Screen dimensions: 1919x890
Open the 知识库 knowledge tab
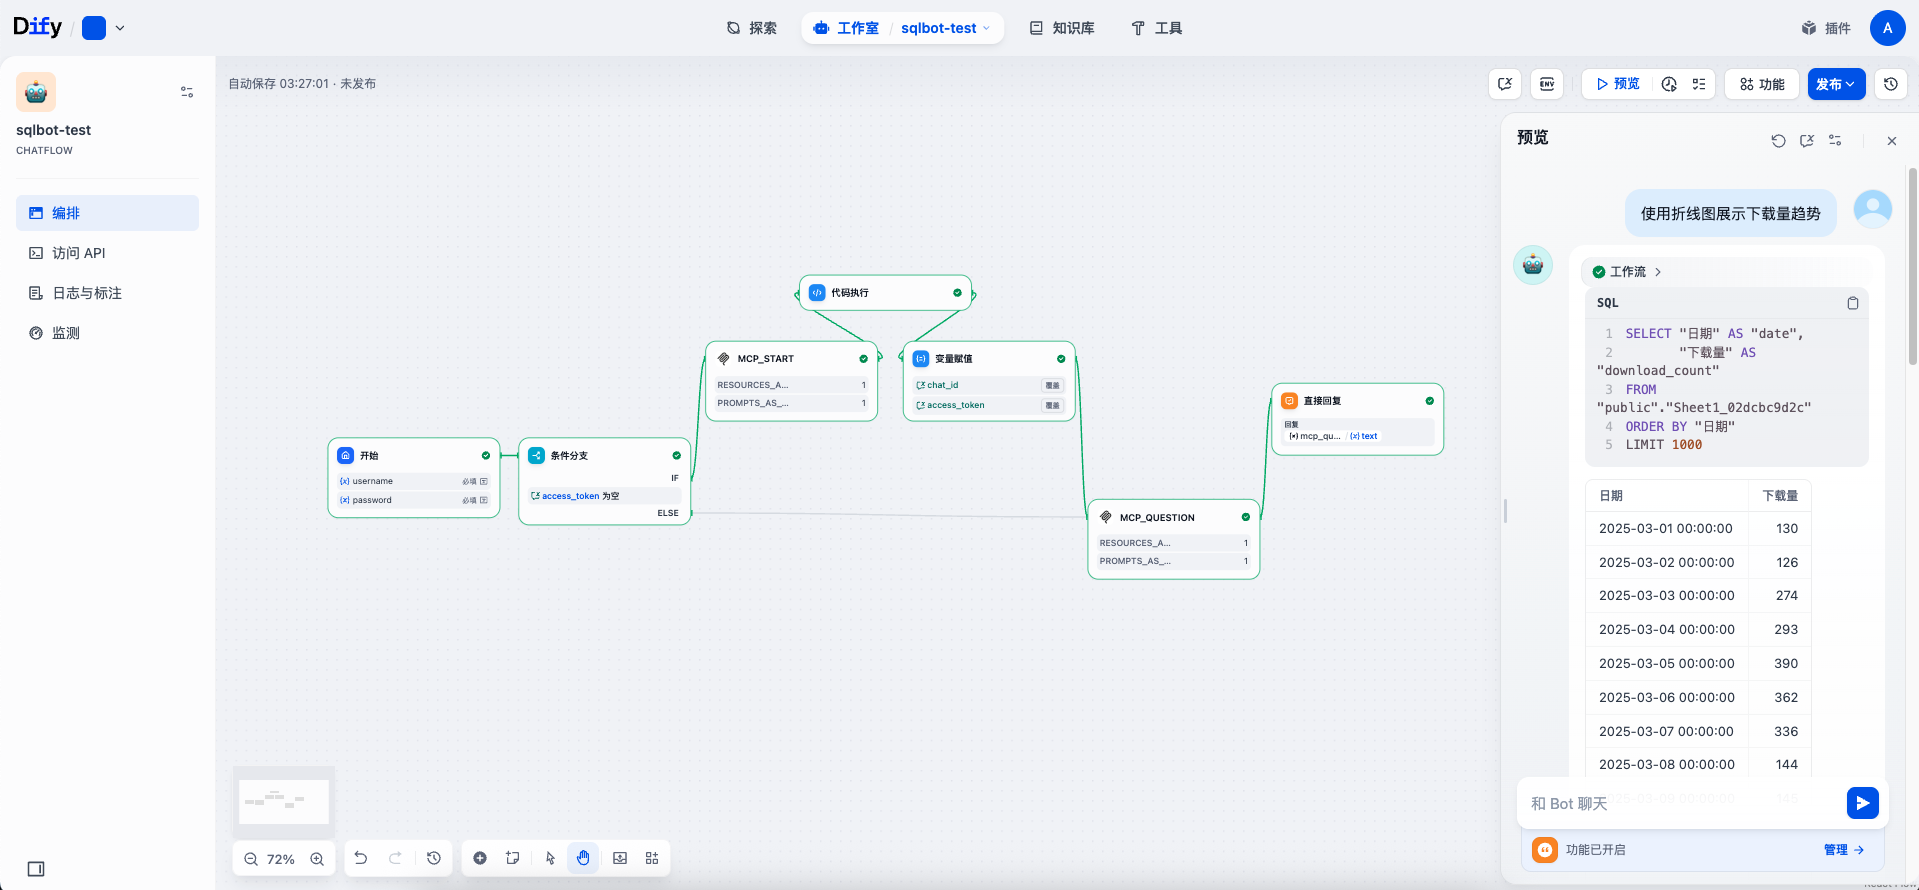(x=1062, y=28)
